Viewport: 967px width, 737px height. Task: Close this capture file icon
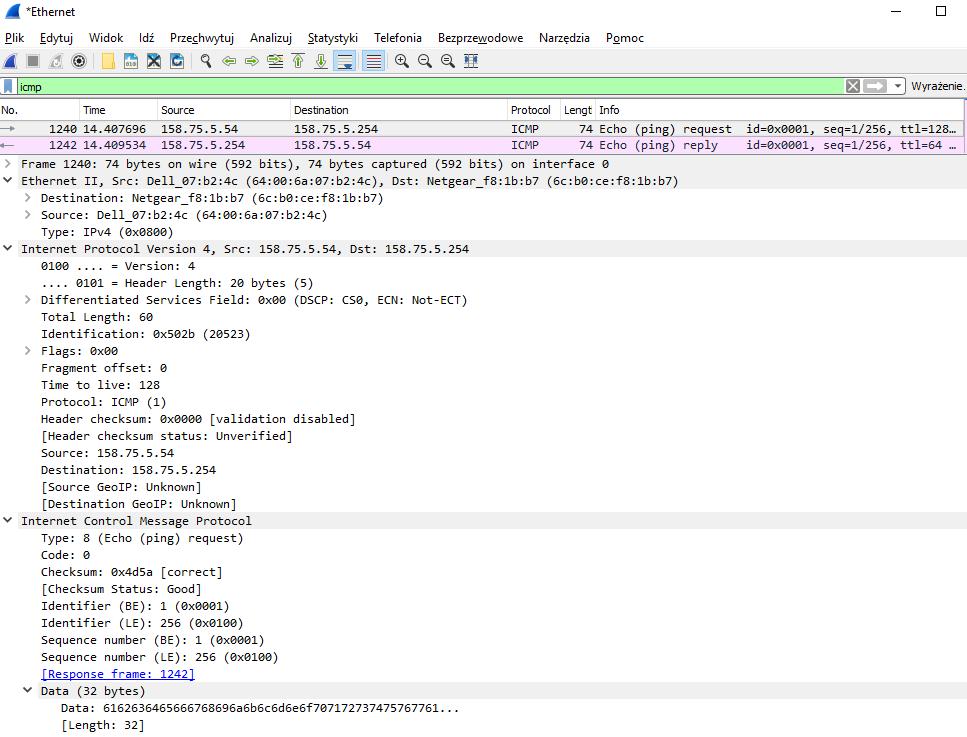154,61
